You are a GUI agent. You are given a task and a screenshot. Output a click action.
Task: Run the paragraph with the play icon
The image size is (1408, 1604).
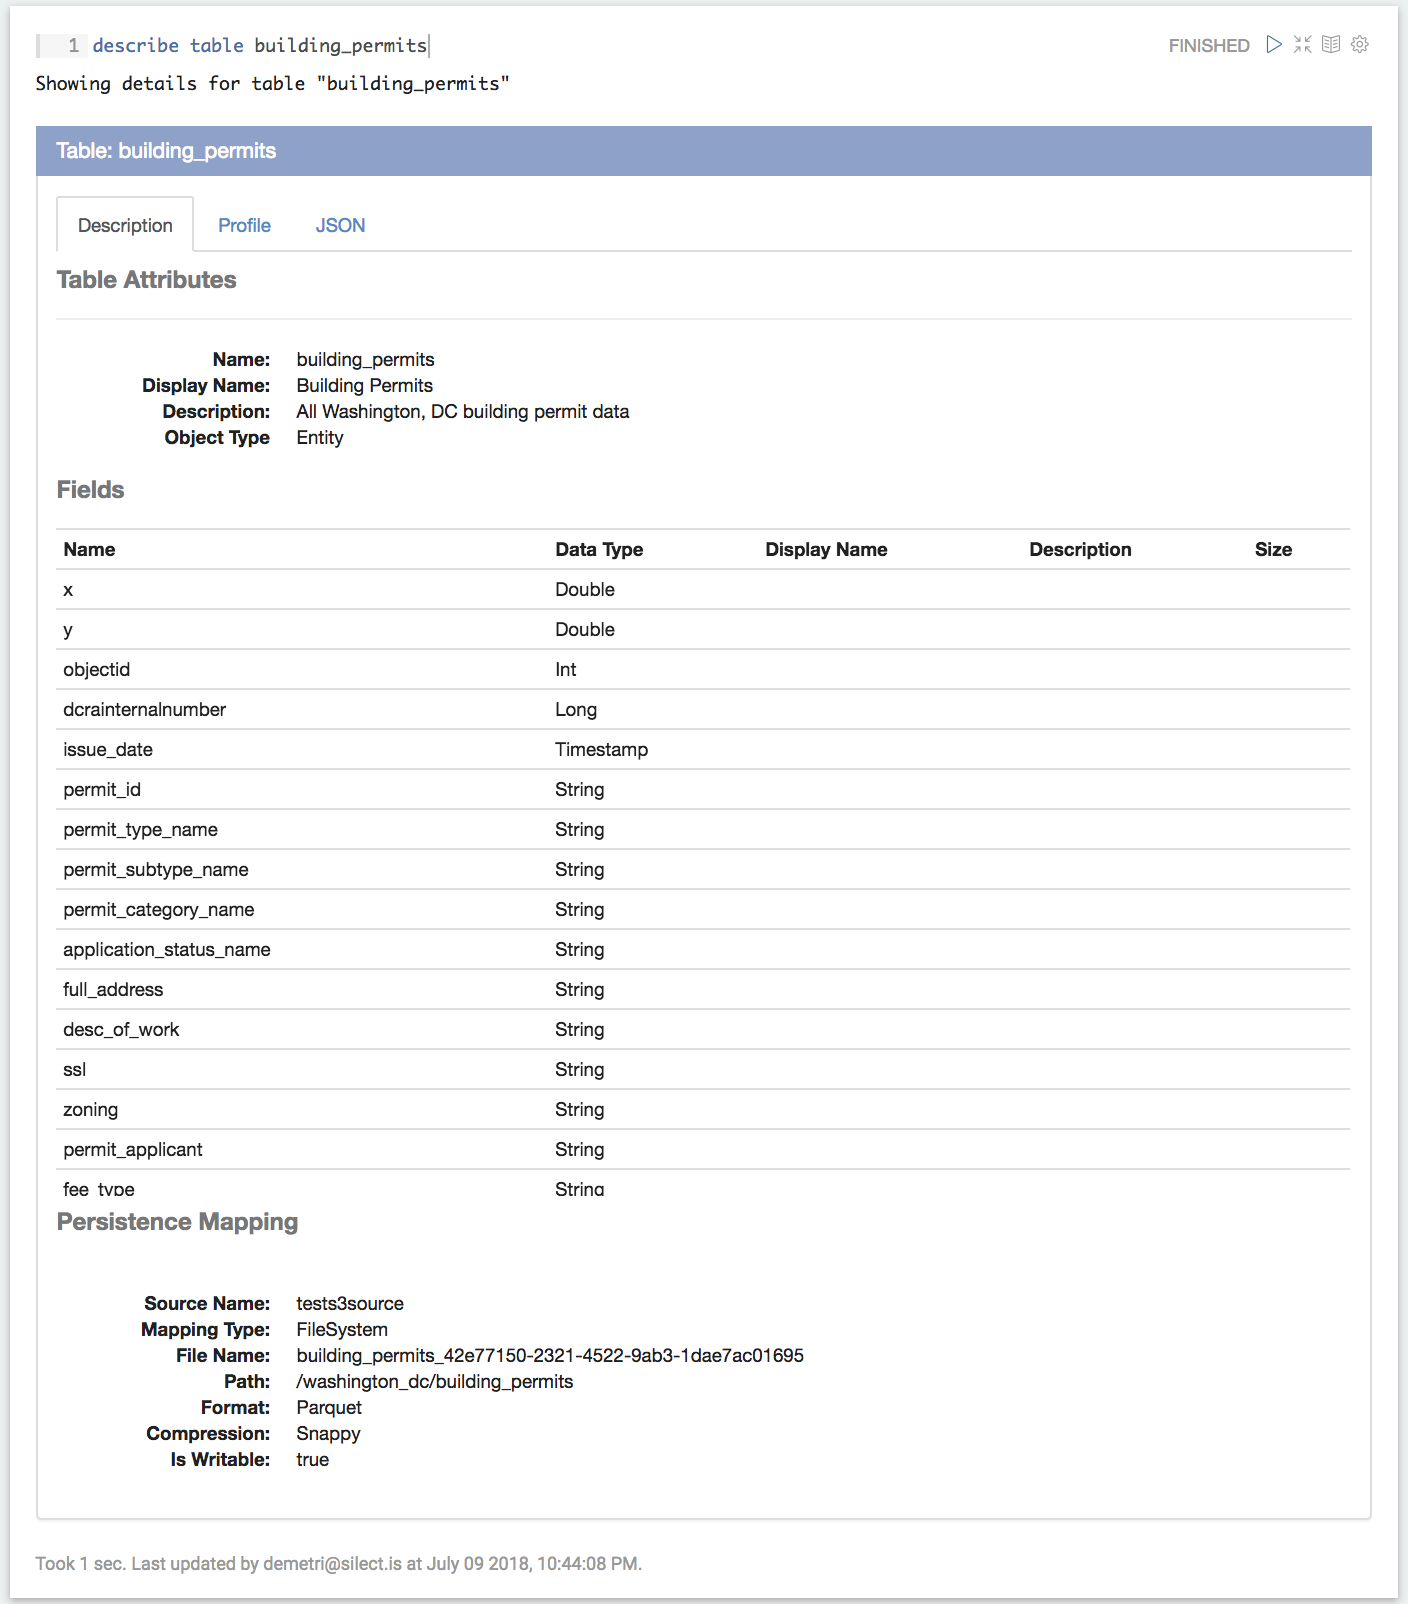(1274, 44)
